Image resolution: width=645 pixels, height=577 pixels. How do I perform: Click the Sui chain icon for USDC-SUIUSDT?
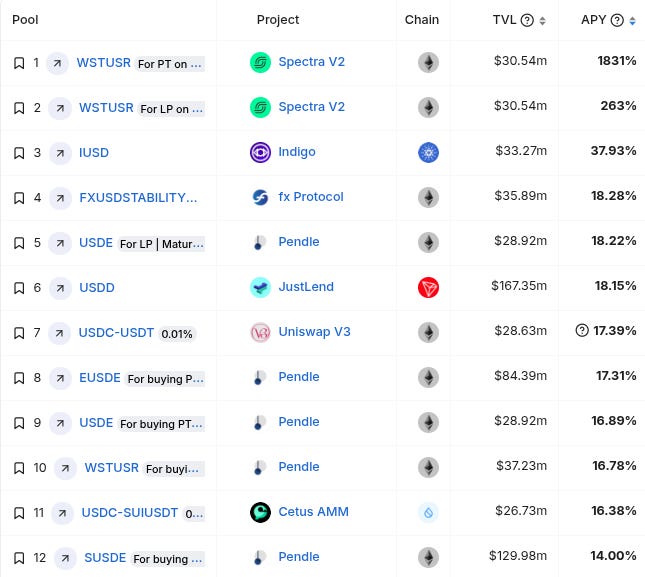(x=428, y=513)
